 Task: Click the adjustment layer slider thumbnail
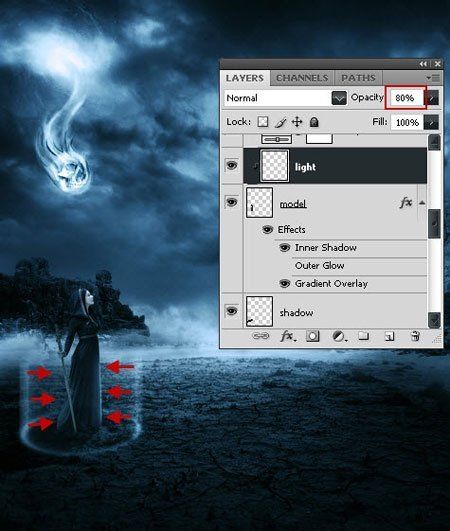click(277, 139)
